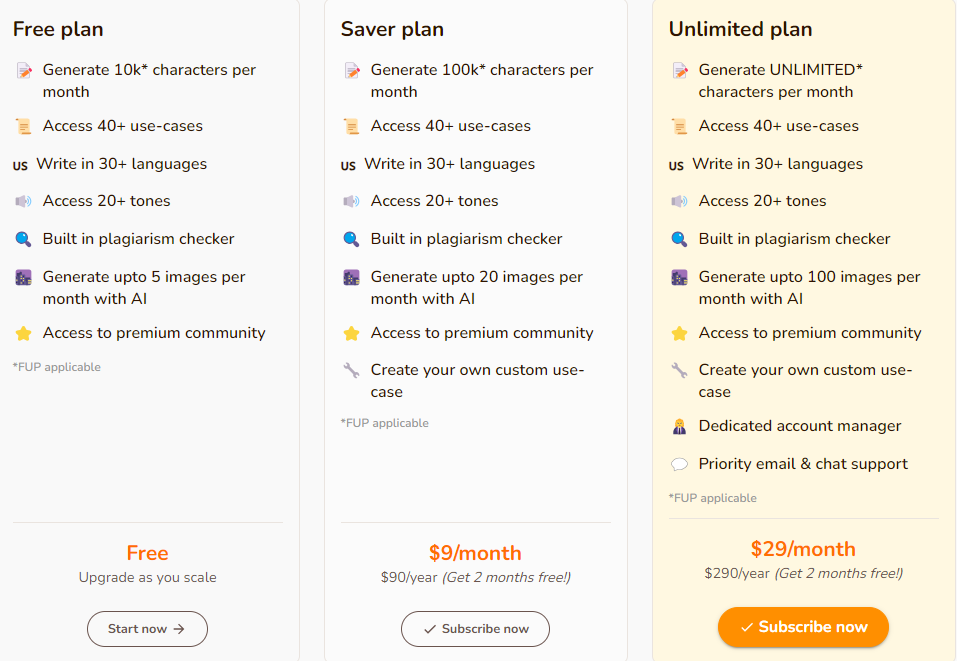Click Subscribe now under Saver plan
The height and width of the screenshot is (661, 957).
(x=475, y=629)
